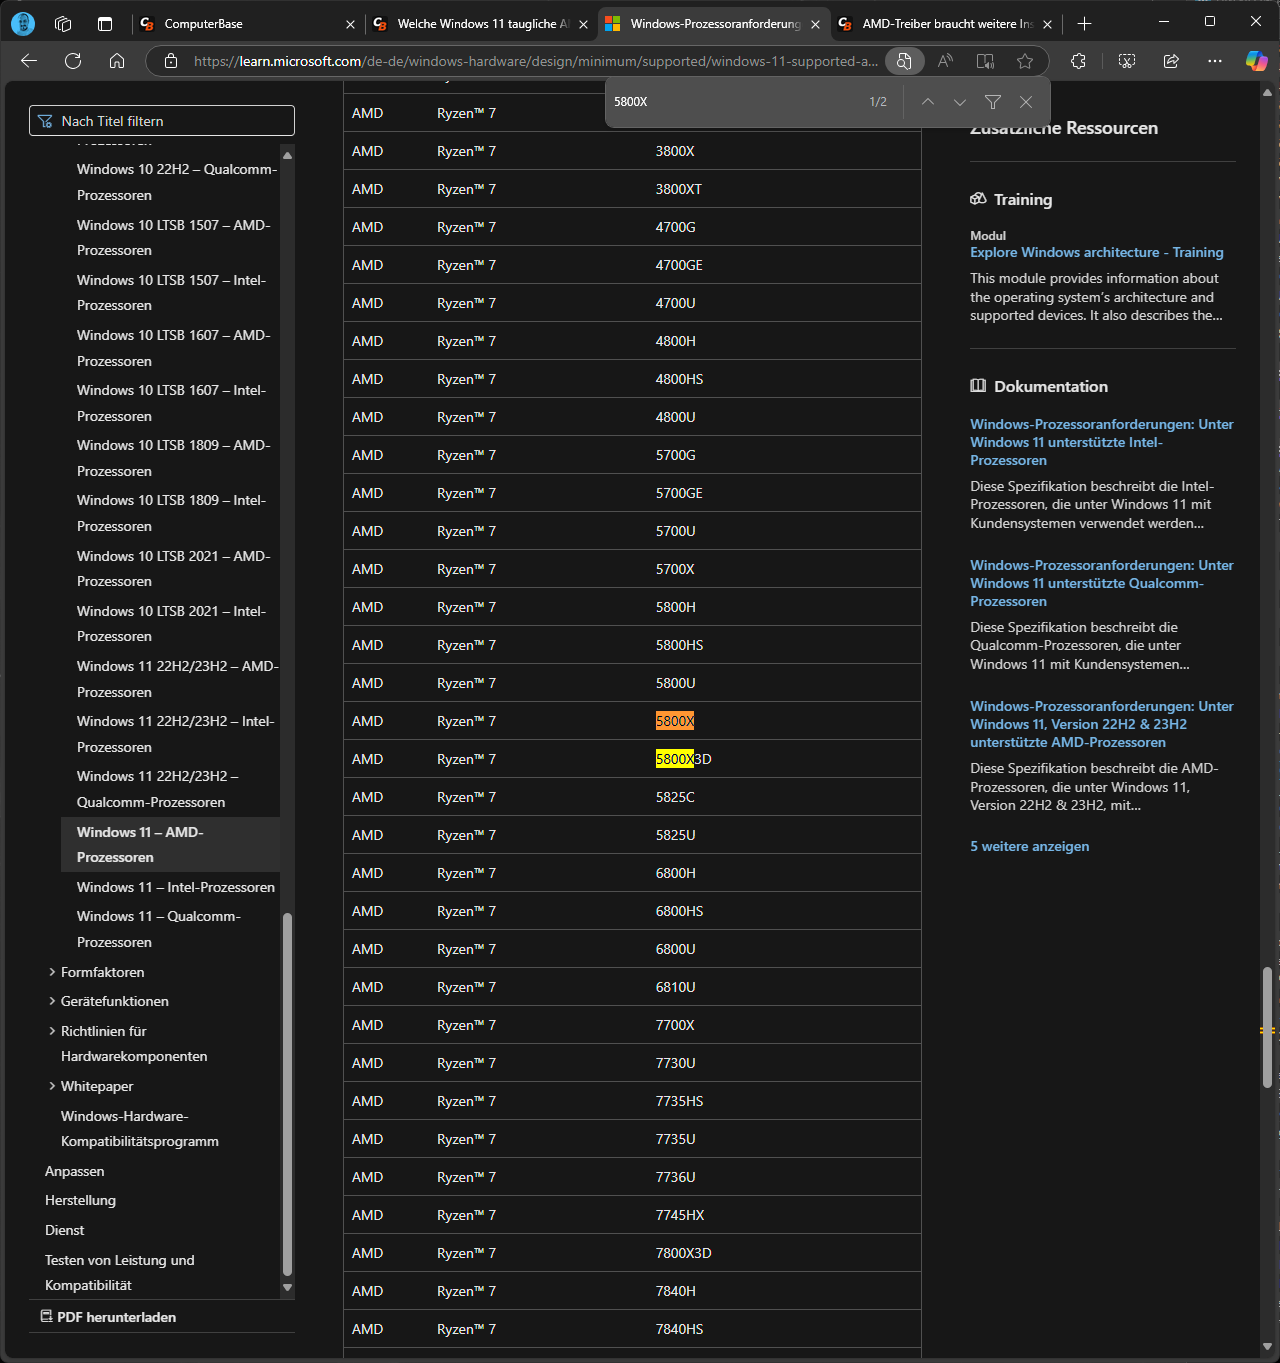Add page to favorites star icon
Screen dimensions: 1280x1363
[x=1025, y=61]
